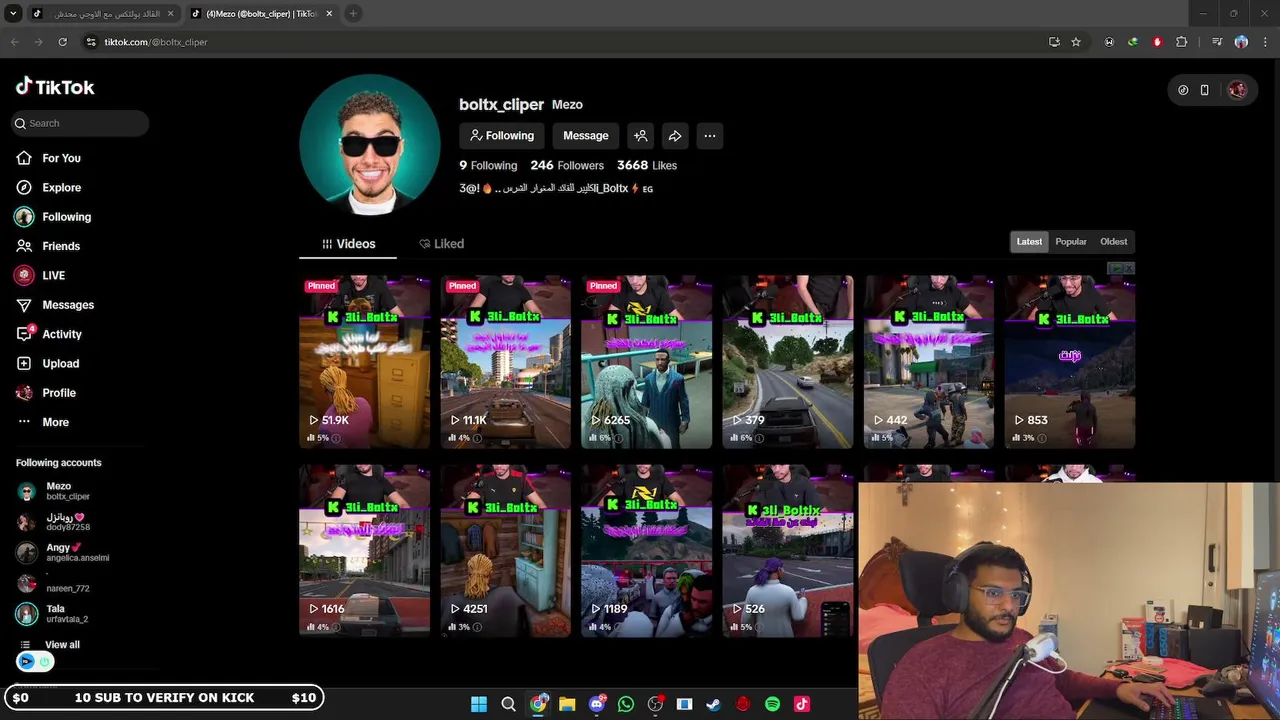
Task: Sort videos by Oldest
Action: click(1114, 242)
